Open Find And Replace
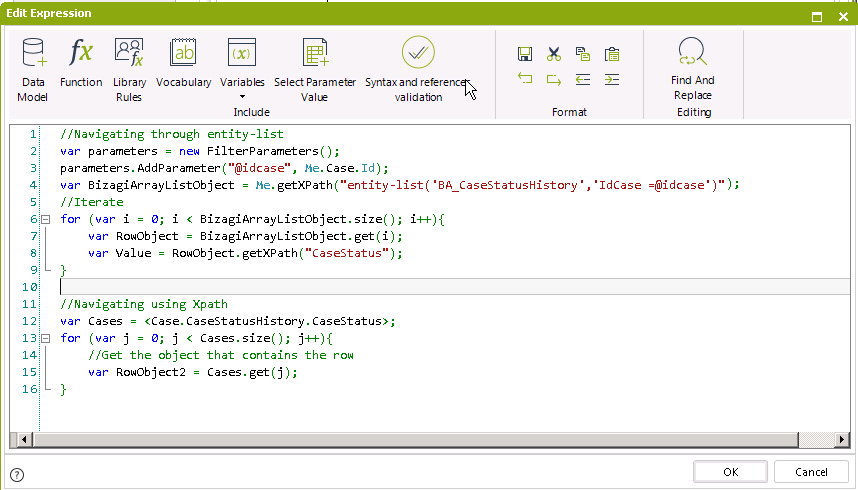This screenshot has height=490, width=858. pos(693,68)
